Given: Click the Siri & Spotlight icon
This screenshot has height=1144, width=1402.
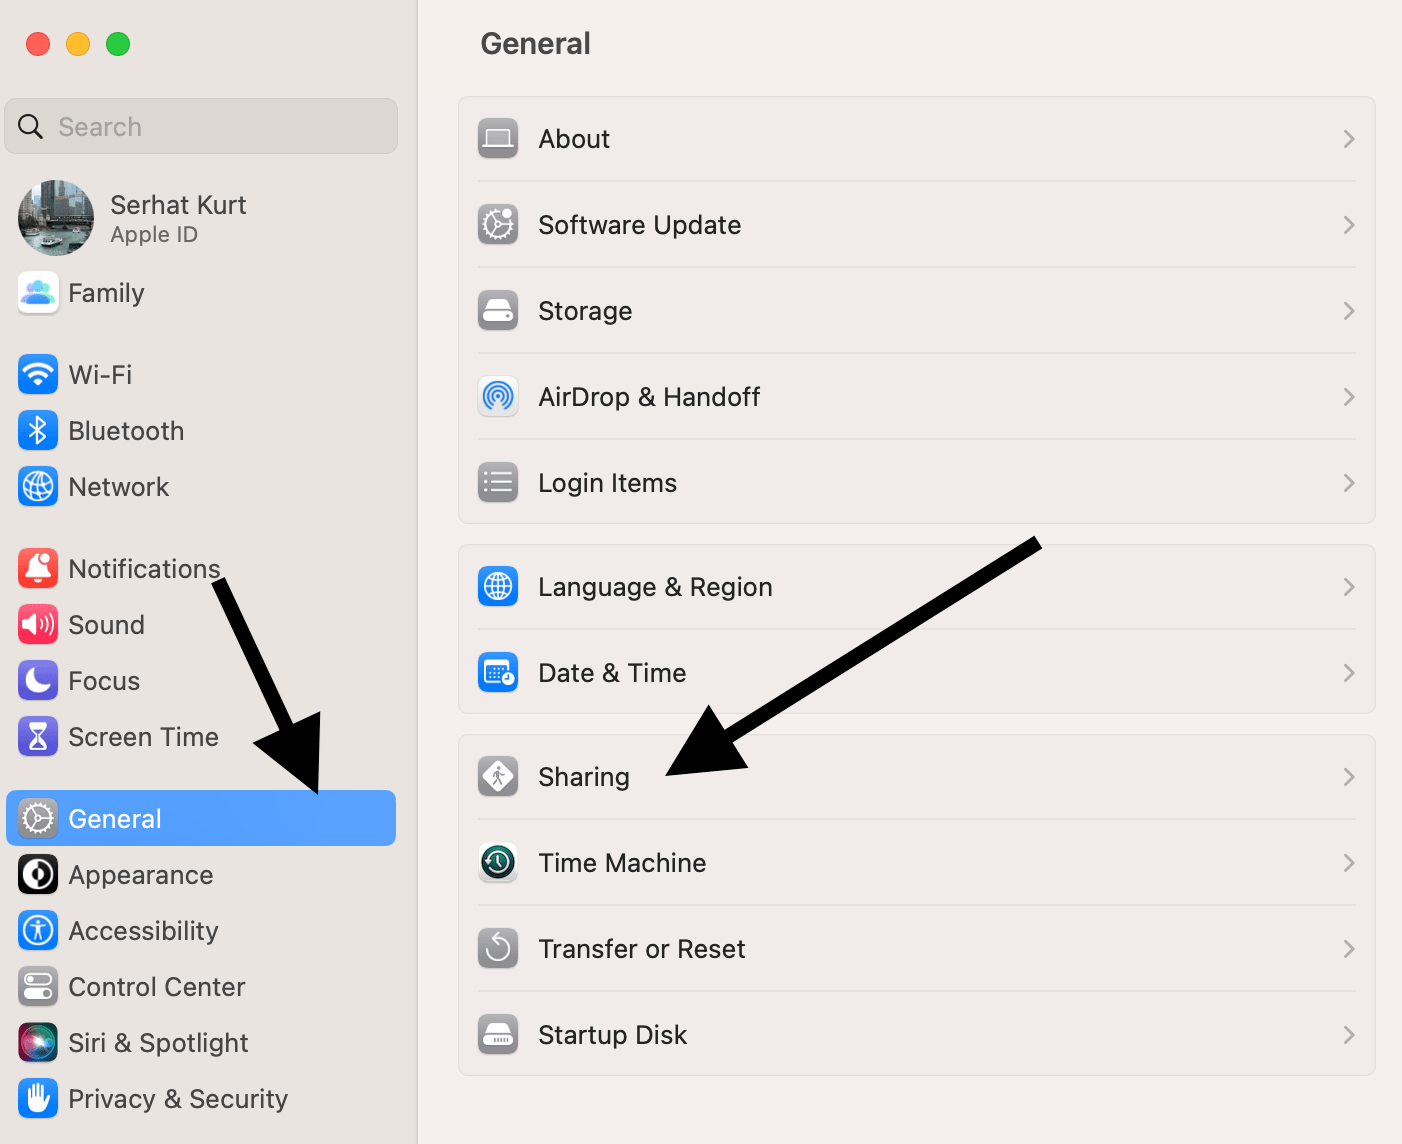Looking at the screenshot, I should 38,1043.
